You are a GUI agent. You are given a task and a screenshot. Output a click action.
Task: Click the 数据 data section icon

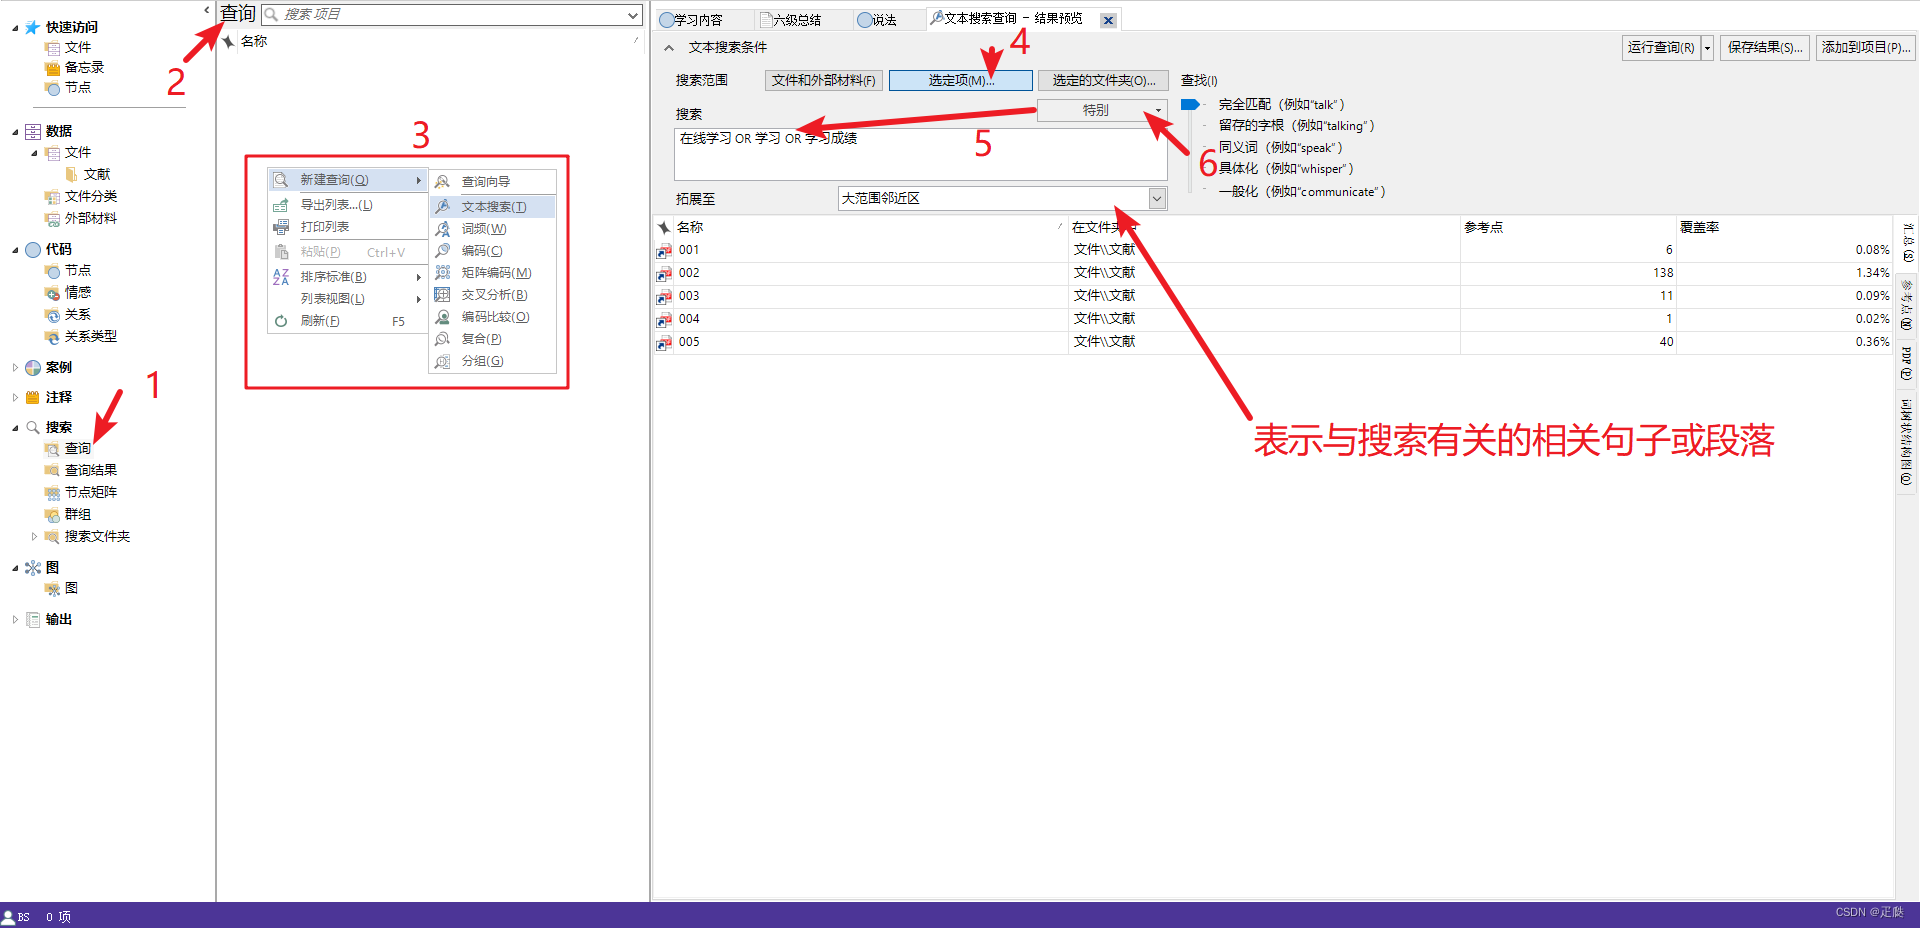tap(33, 131)
